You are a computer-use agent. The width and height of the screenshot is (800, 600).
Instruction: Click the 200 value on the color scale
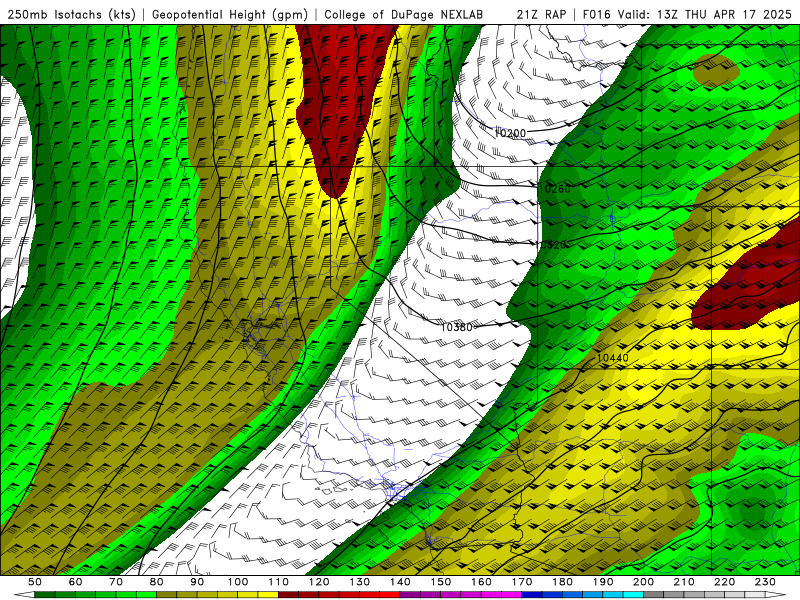pyautogui.click(x=643, y=582)
